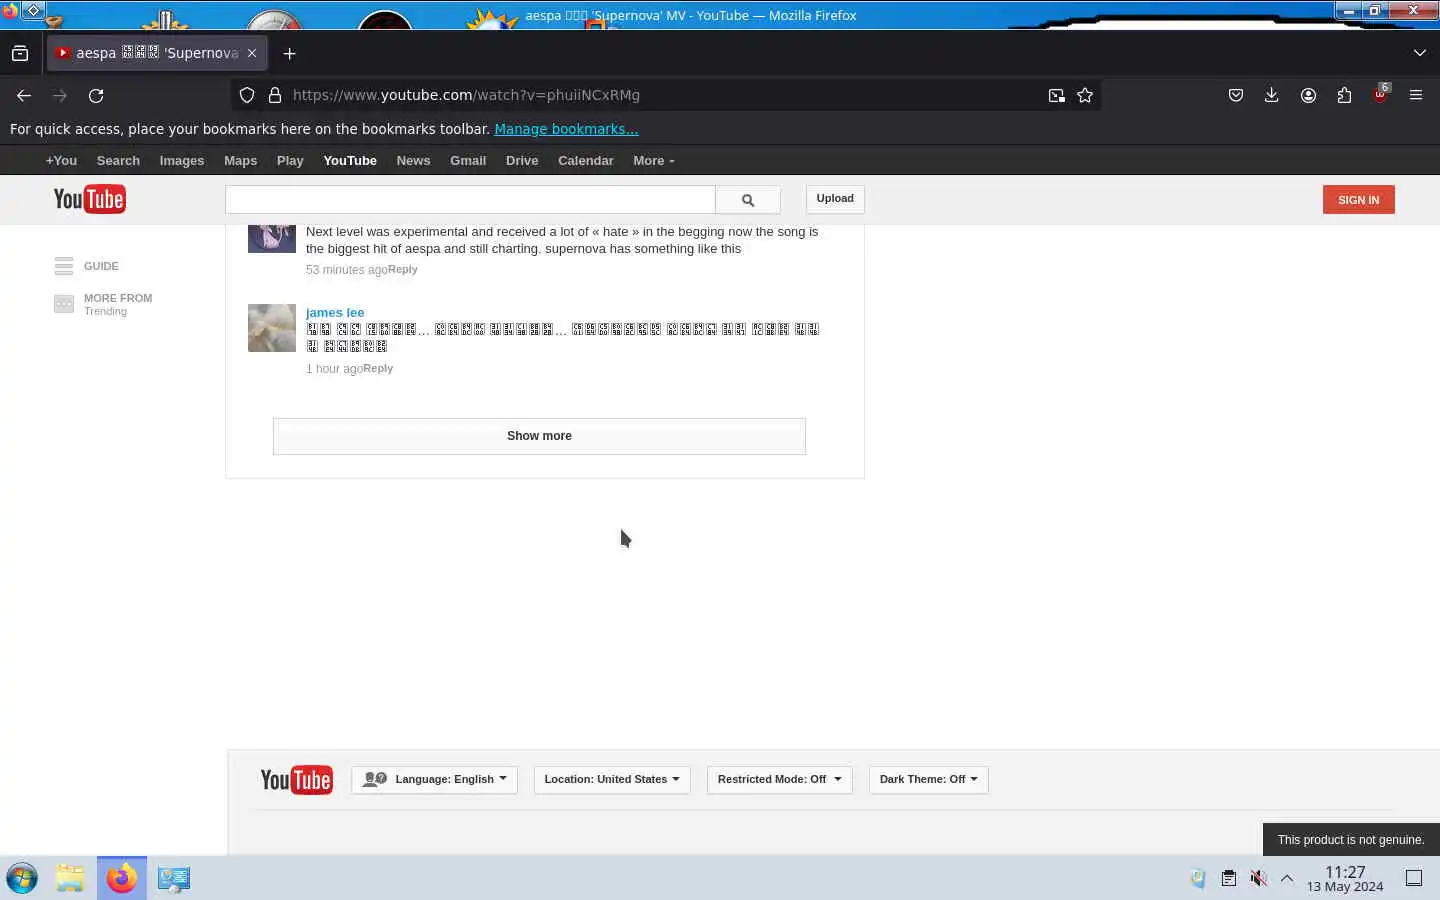
Task: Click the YouTube logo in the header
Action: coord(89,199)
